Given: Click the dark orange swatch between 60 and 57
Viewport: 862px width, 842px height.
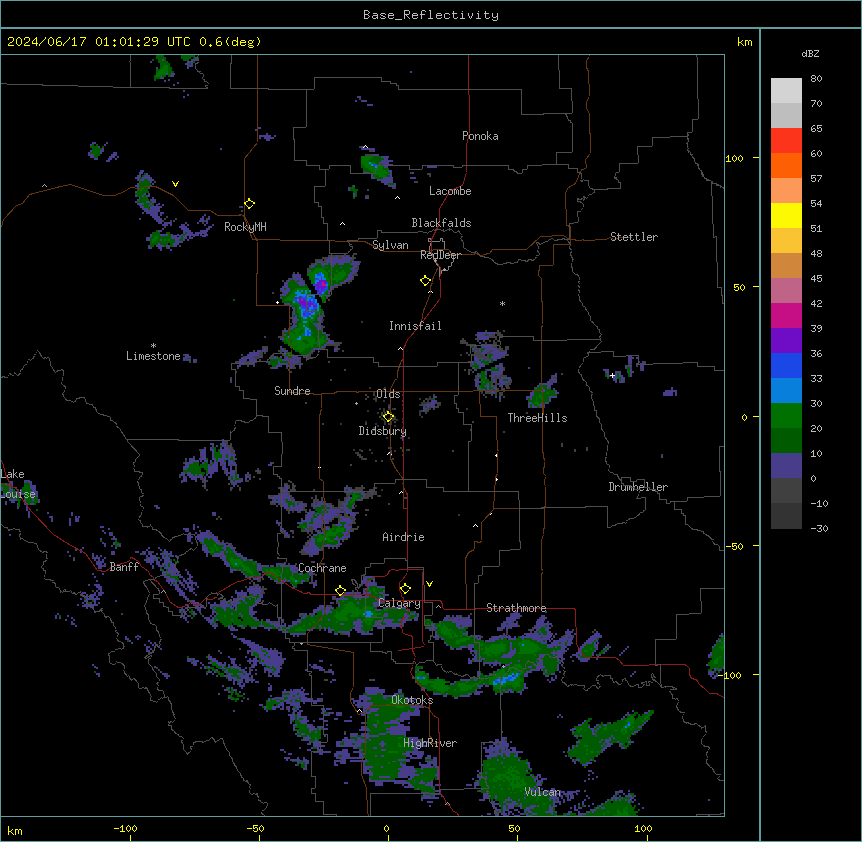Looking at the screenshot, I should 786,165.
